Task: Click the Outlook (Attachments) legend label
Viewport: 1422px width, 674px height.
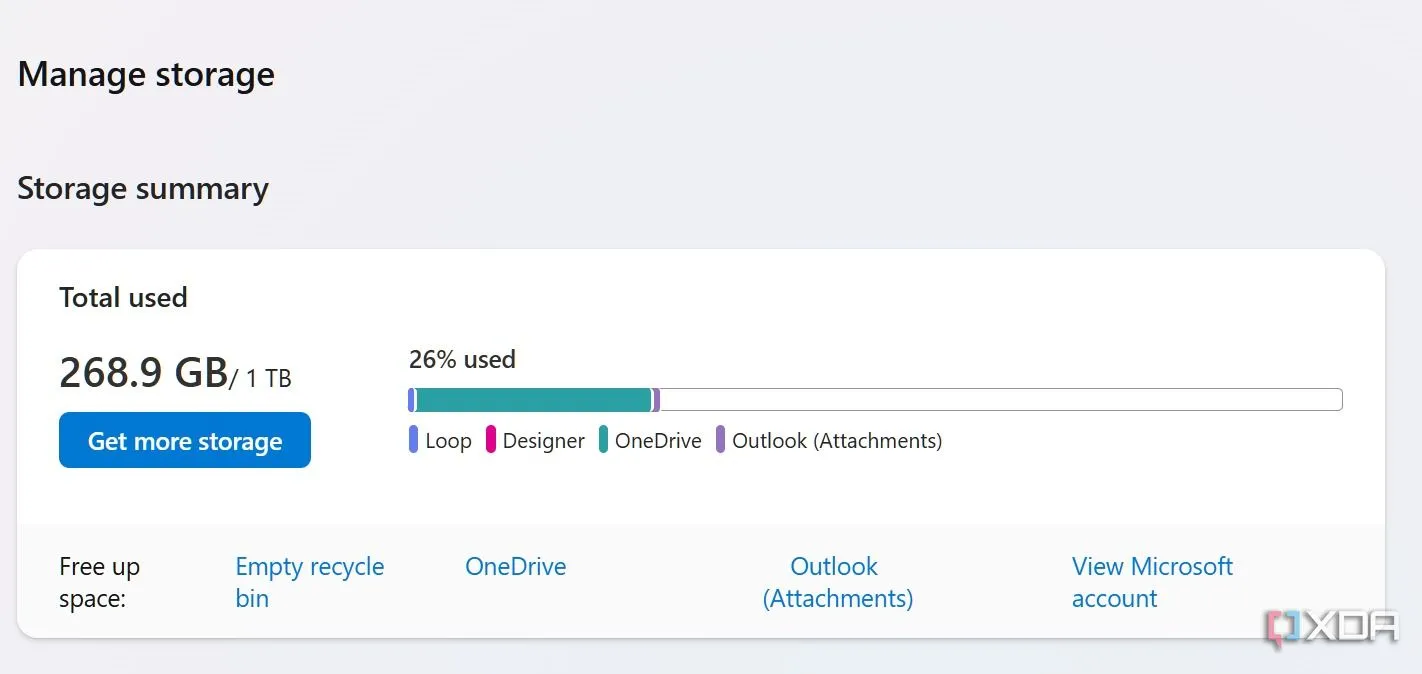Action: (x=837, y=441)
